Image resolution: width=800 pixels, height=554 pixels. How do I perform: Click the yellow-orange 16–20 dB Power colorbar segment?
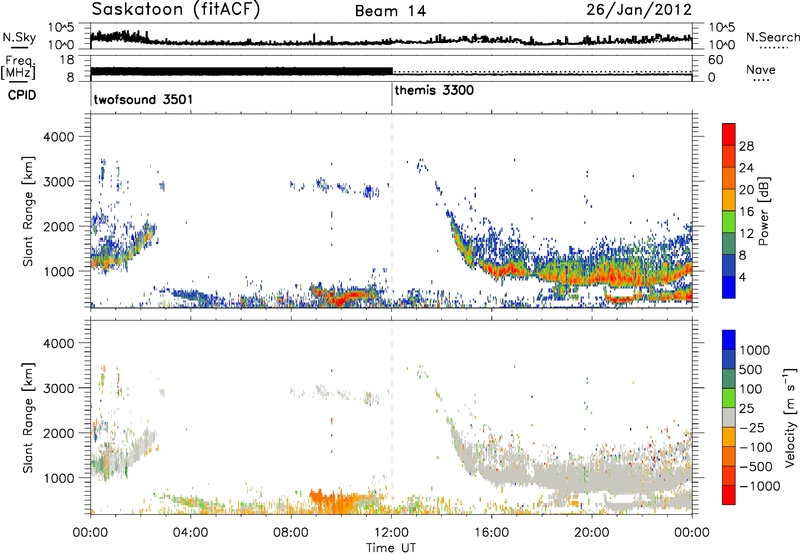tap(729, 199)
